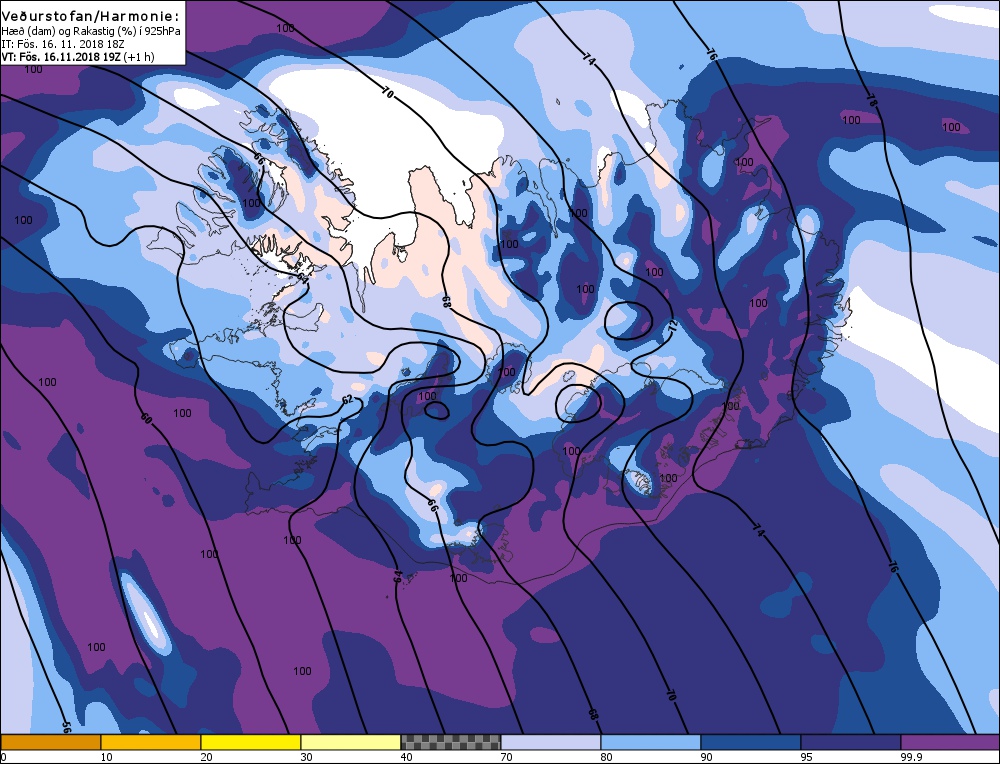Click the '60' contour line label

tap(146, 419)
